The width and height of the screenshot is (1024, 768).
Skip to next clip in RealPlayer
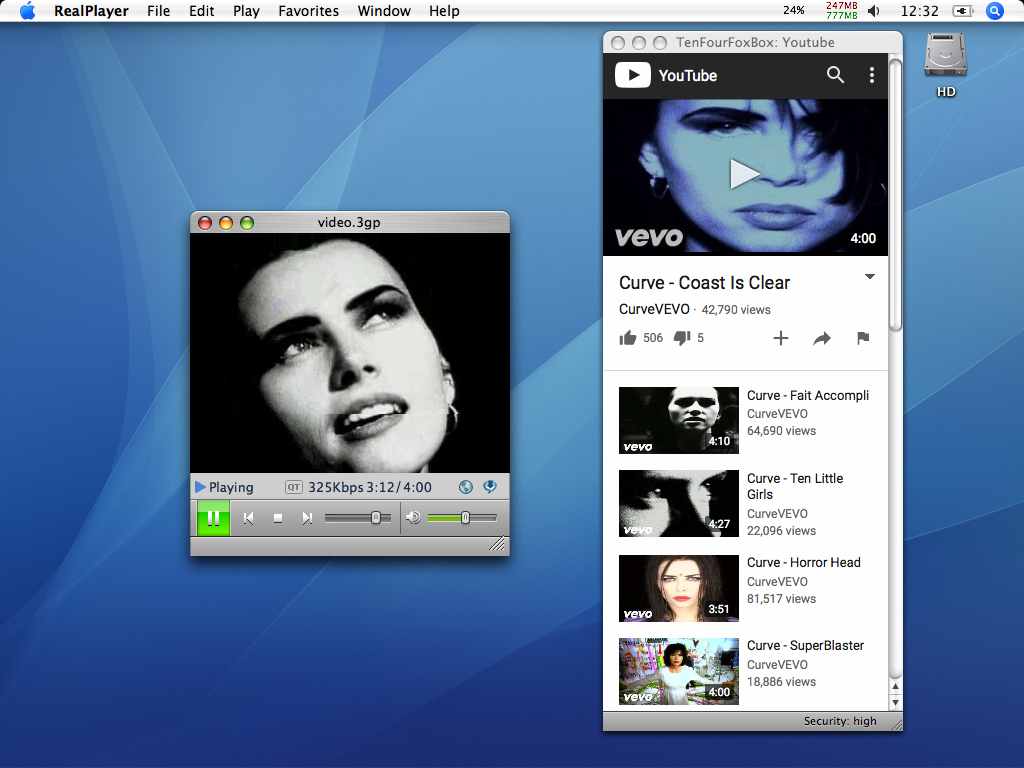tap(307, 519)
